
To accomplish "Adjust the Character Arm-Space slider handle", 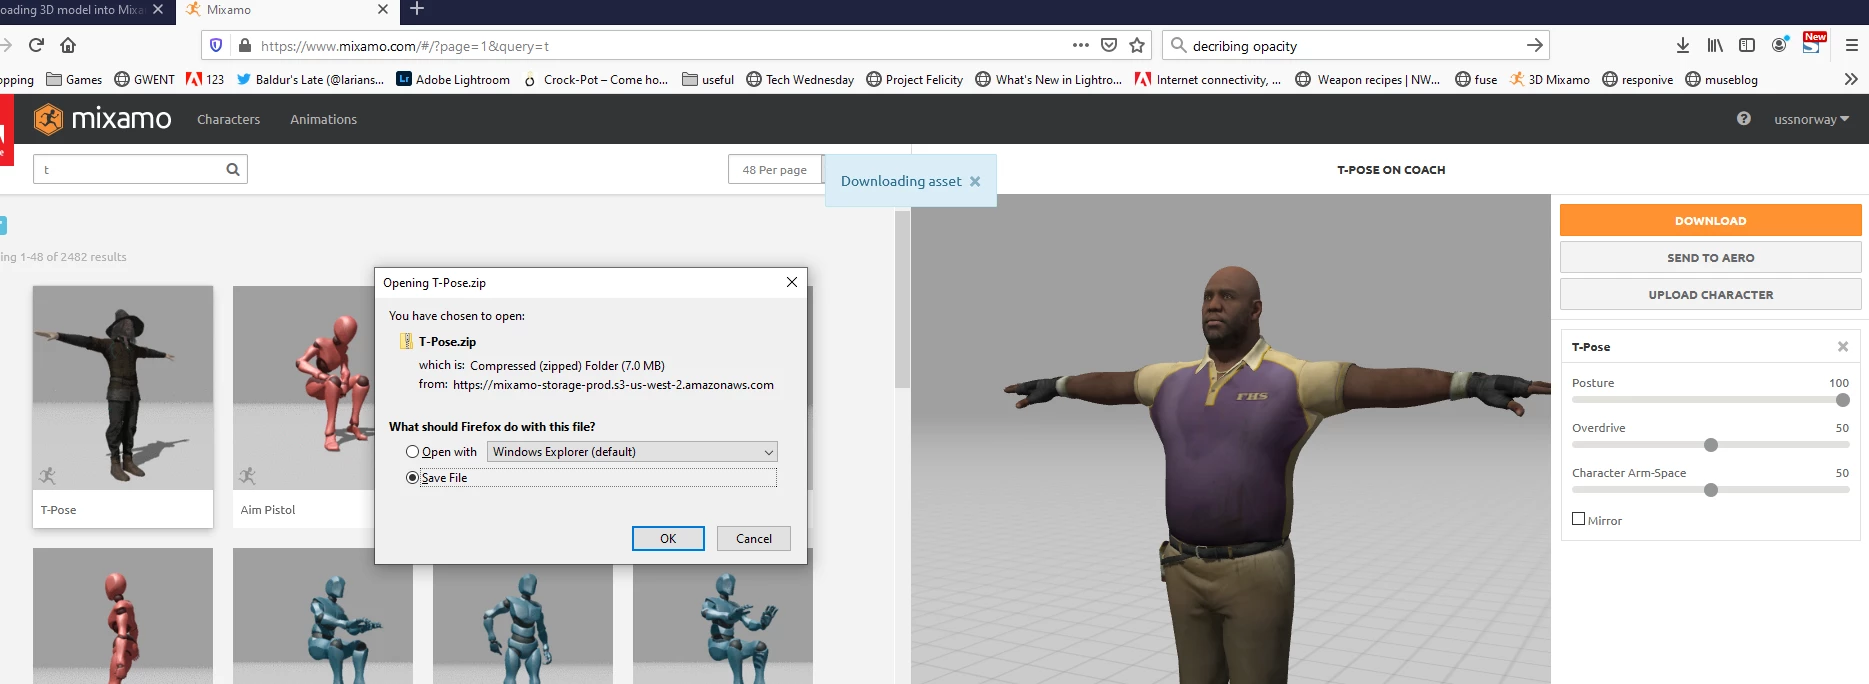I will (1711, 490).
